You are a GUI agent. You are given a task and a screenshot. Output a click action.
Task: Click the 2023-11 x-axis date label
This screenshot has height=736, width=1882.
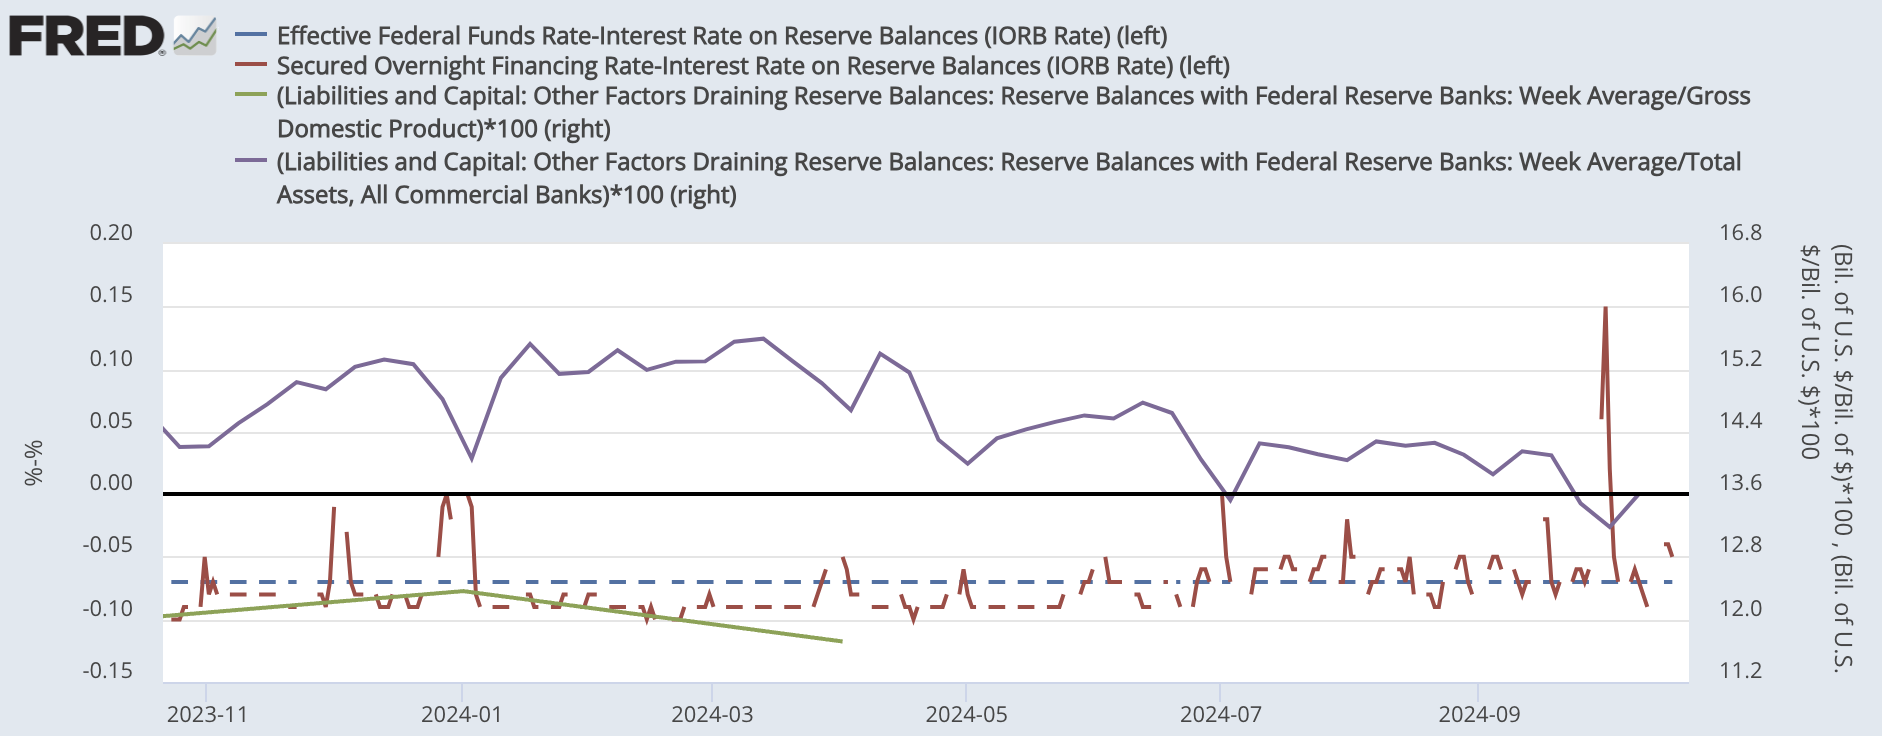[207, 714]
